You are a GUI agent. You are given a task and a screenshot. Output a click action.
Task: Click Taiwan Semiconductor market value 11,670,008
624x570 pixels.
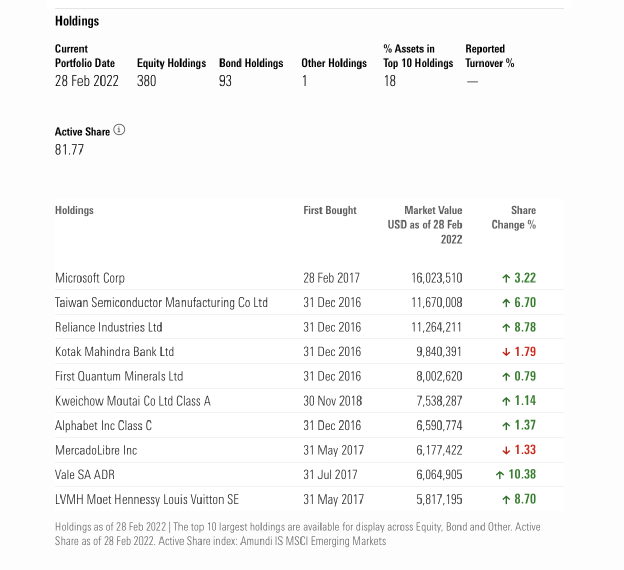point(437,303)
